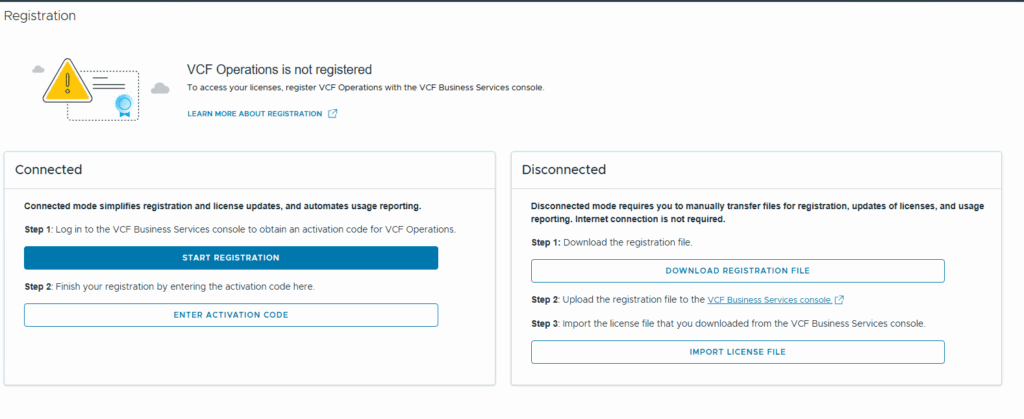Click the gray cloud right of certificate
This screenshot has width=1024, height=419.
(x=160, y=88)
